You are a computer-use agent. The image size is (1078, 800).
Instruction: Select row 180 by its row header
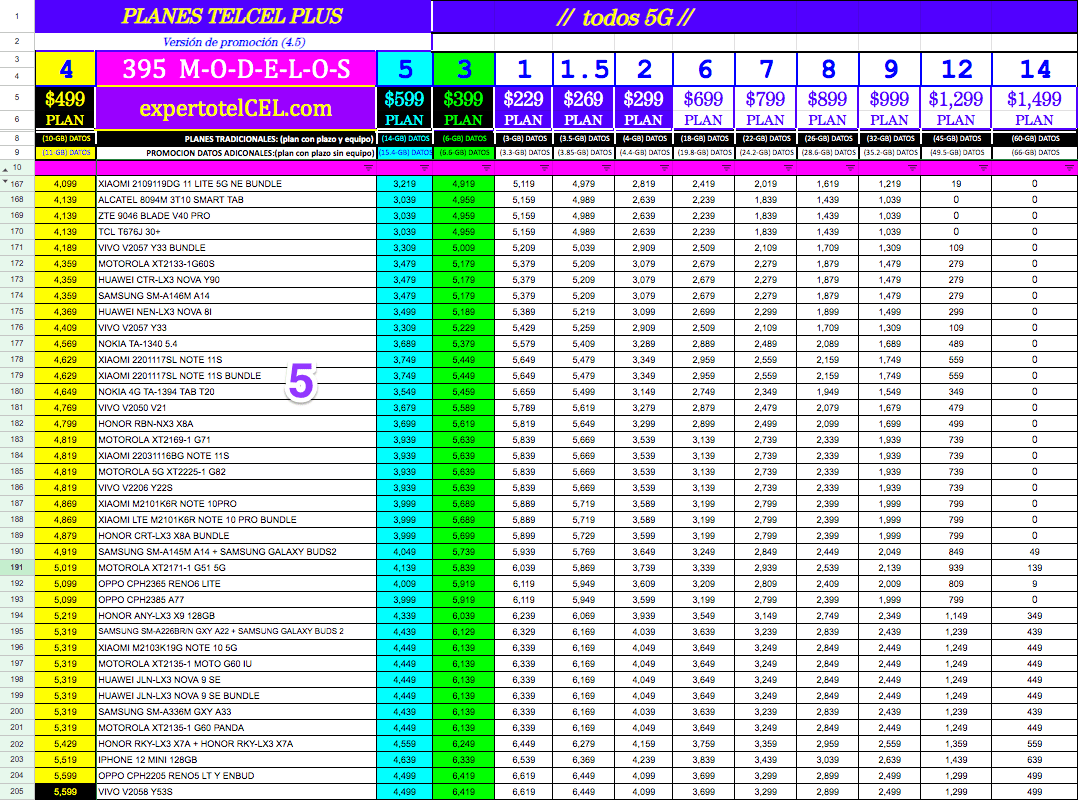click(x=17, y=392)
